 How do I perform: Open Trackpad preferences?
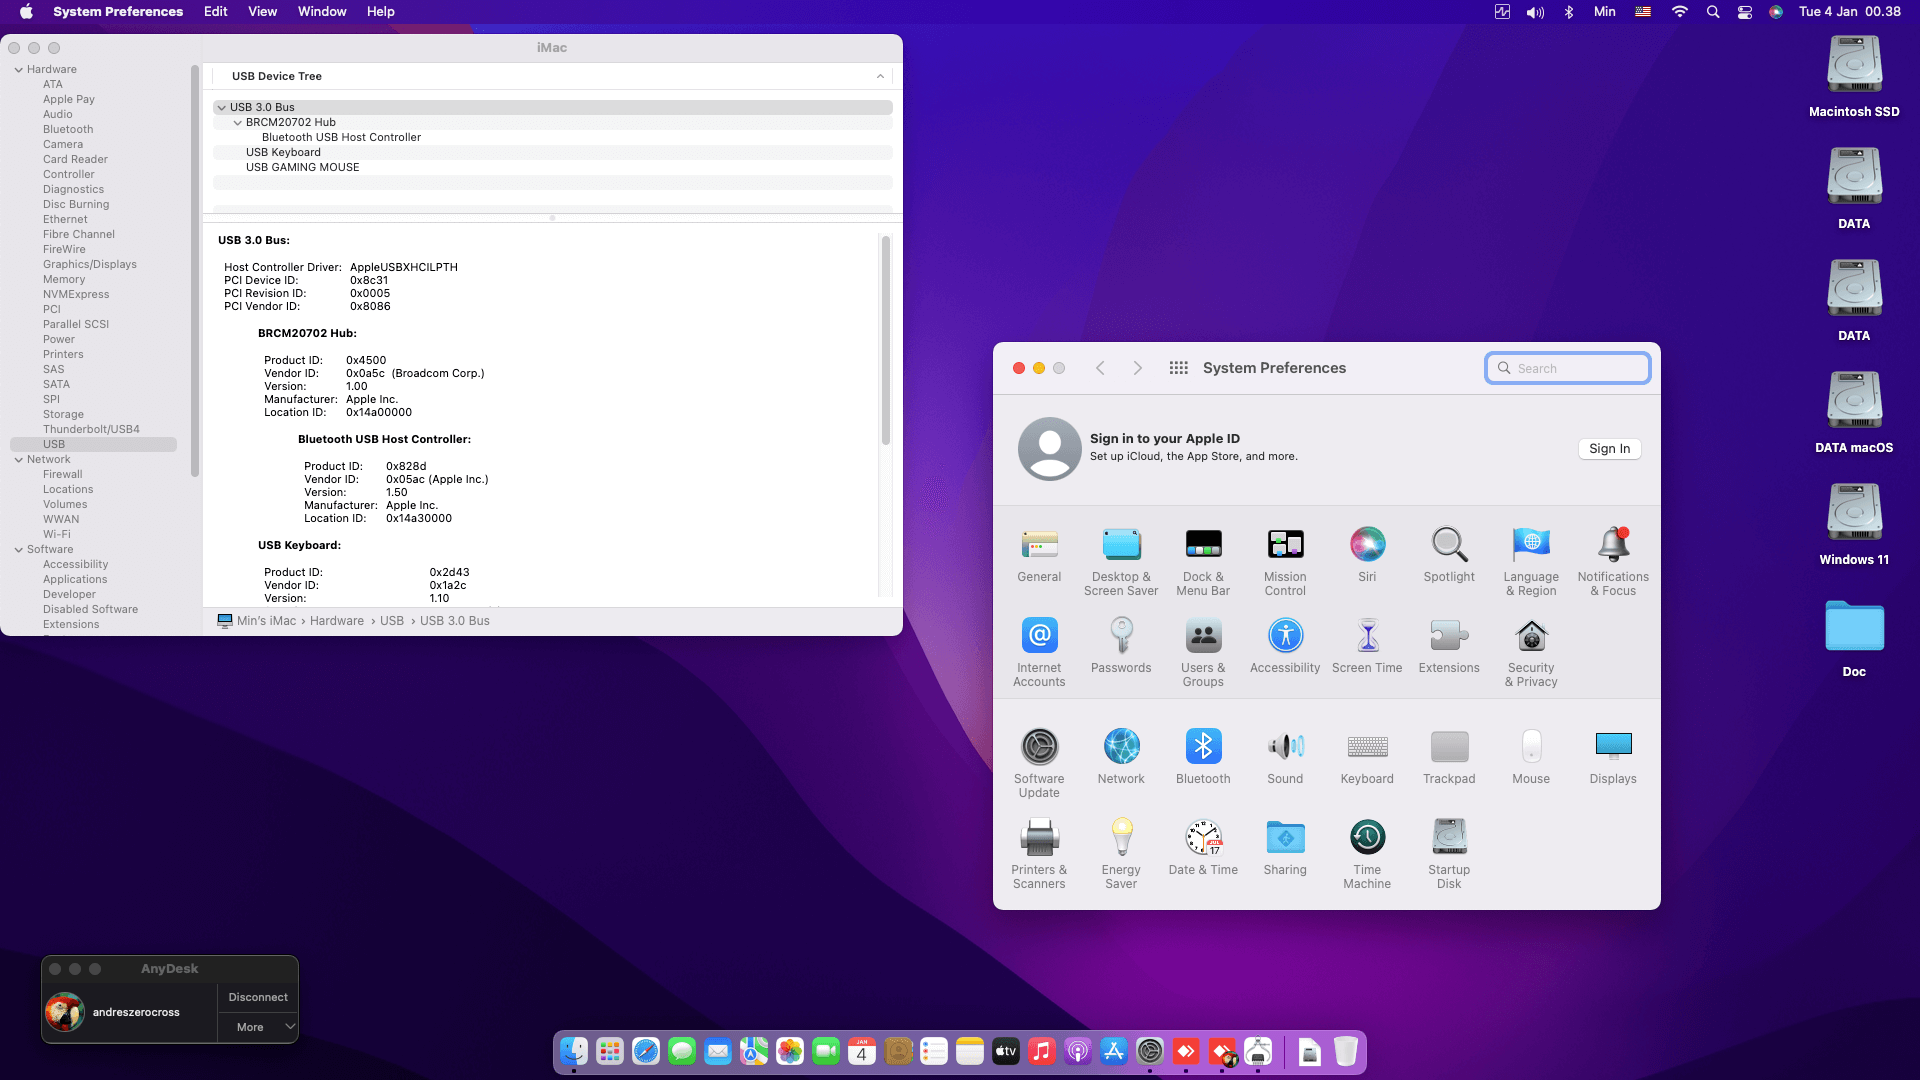coord(1449,758)
